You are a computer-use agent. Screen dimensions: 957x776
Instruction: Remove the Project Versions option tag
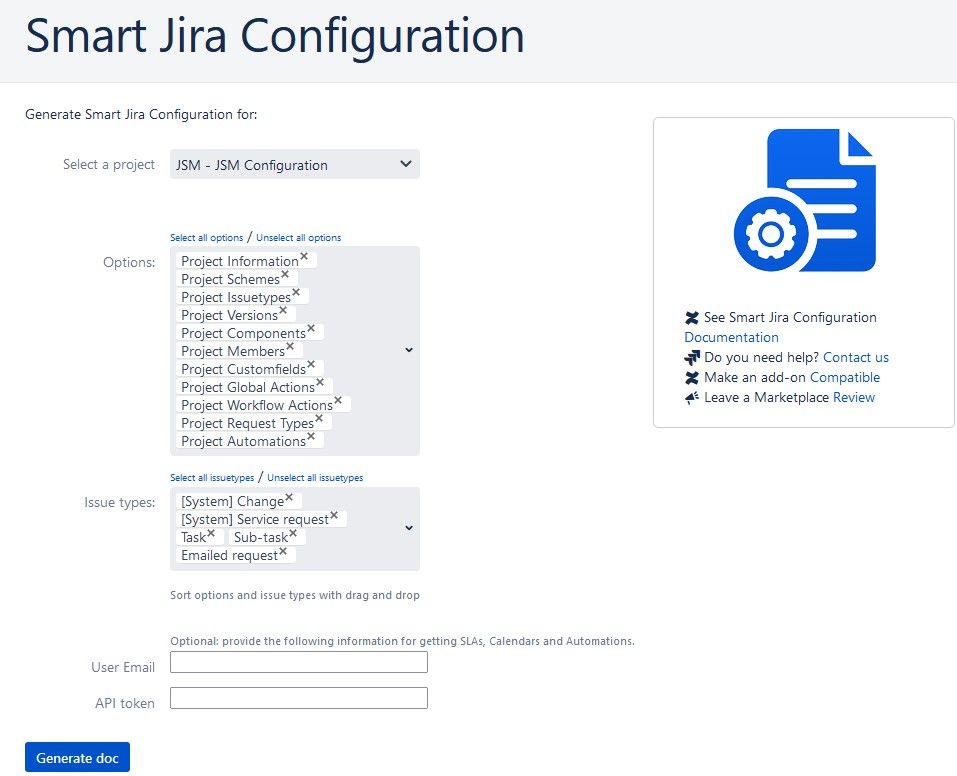283,310
